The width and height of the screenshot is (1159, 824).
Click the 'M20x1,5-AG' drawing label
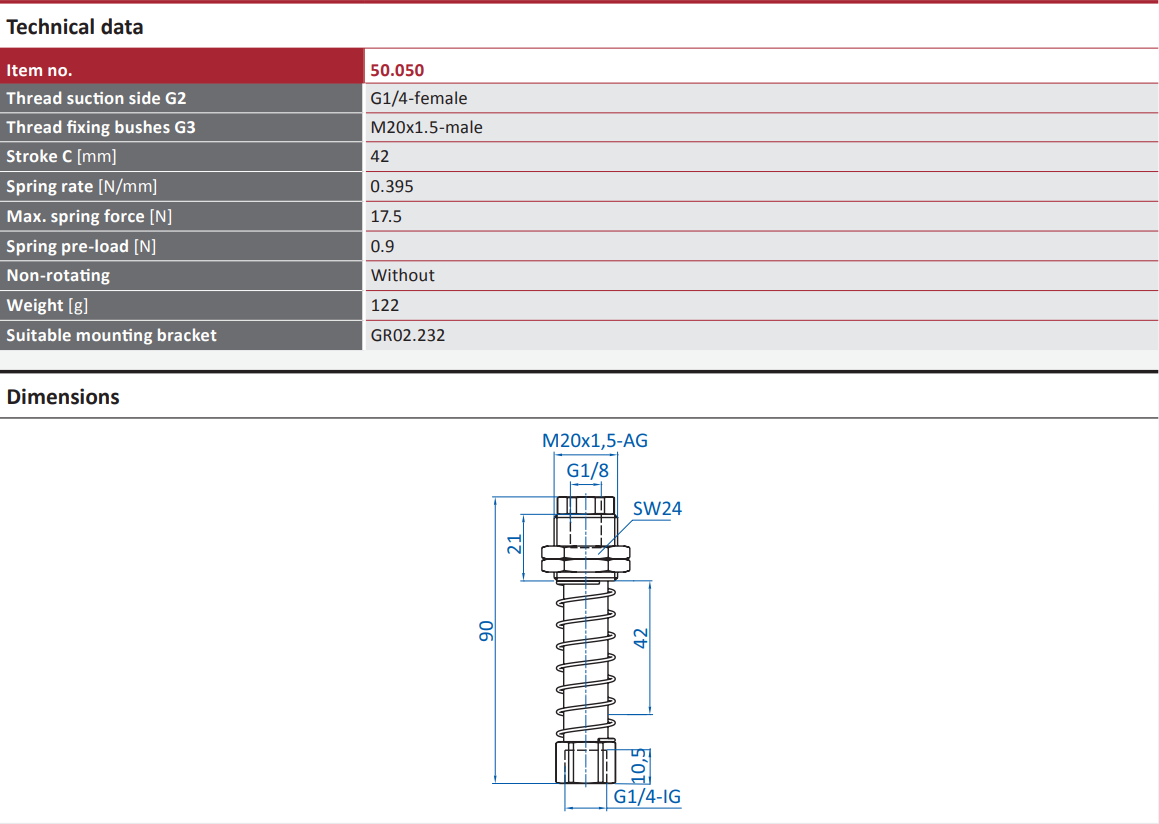(595, 440)
